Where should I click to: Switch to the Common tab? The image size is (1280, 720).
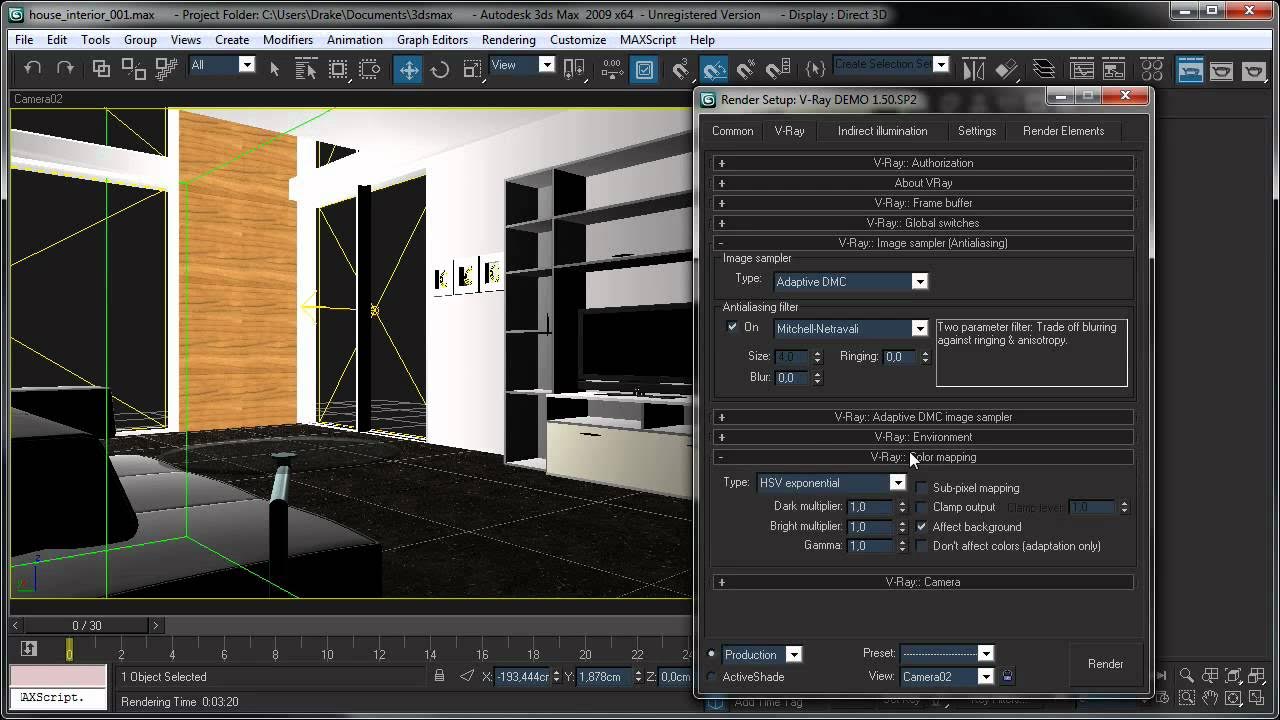733,131
